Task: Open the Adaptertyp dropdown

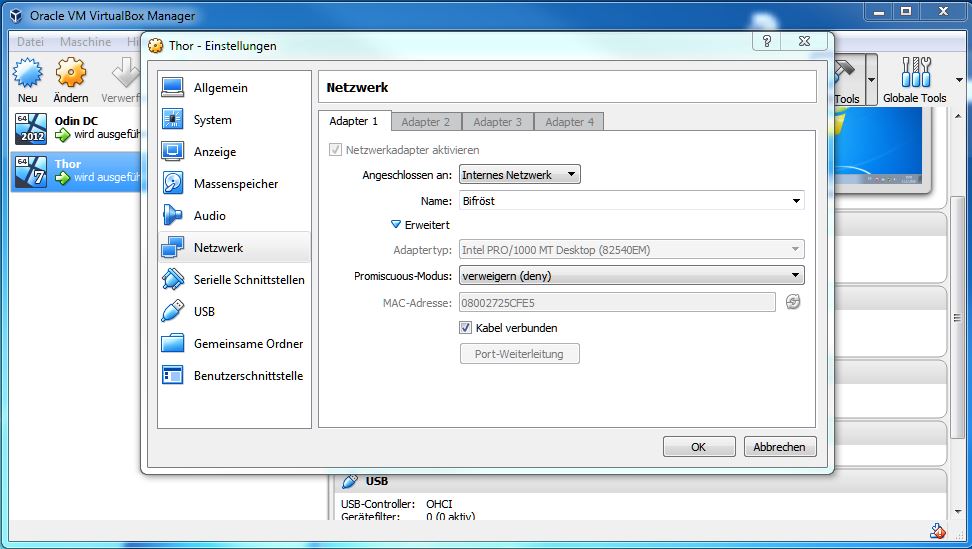Action: 632,250
